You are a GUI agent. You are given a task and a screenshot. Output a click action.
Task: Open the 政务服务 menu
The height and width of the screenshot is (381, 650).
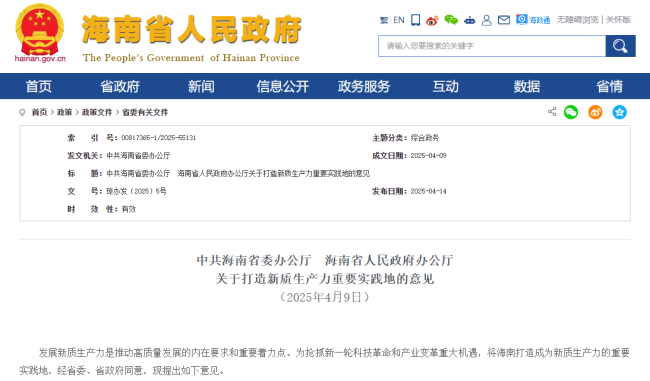(364, 86)
